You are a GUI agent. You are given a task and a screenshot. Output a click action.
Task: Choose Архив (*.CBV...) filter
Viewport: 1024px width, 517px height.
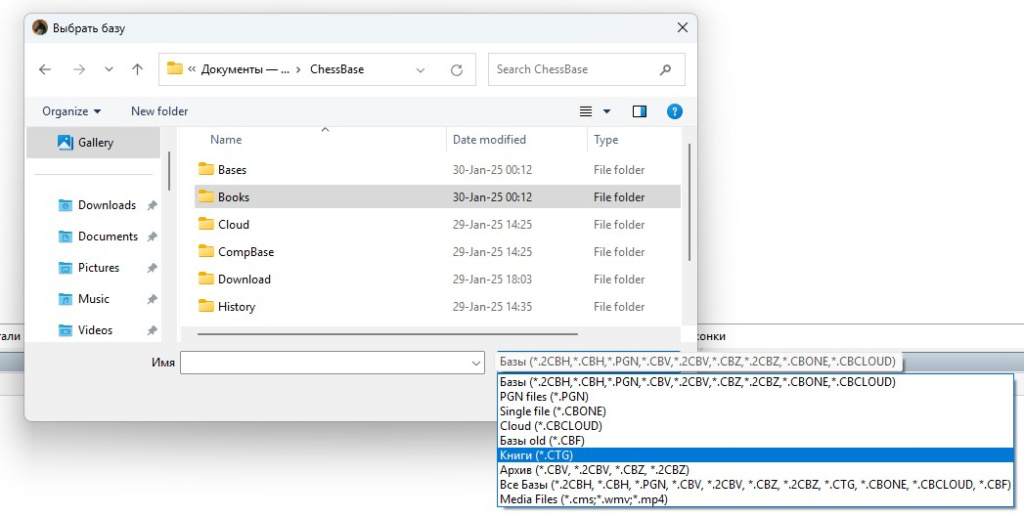click(x=755, y=470)
